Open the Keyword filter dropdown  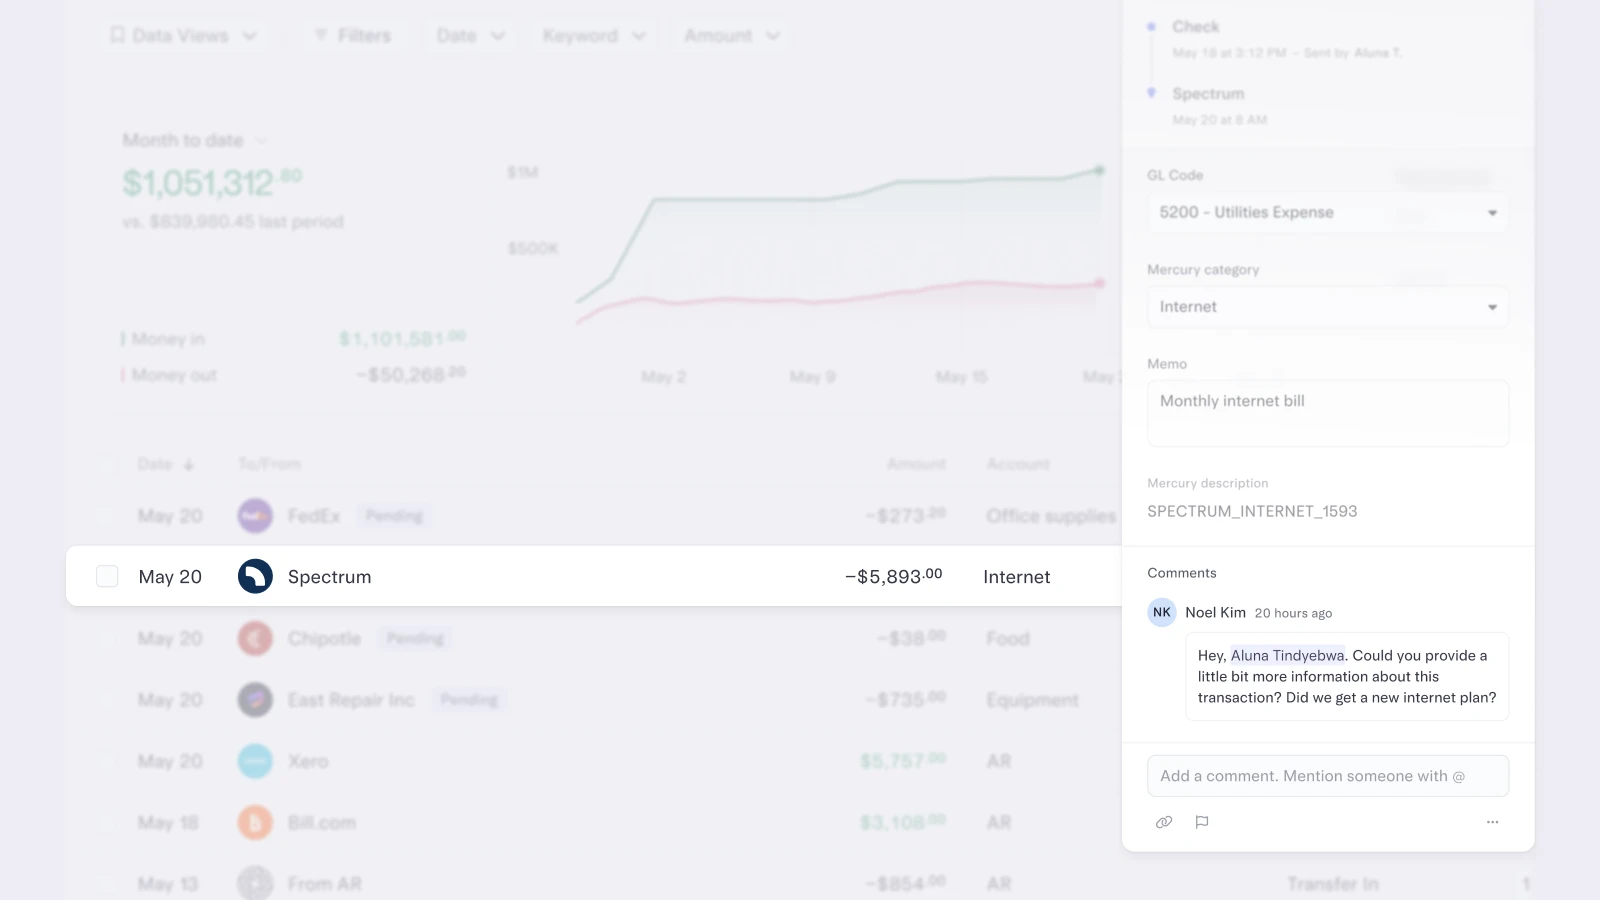594,36
